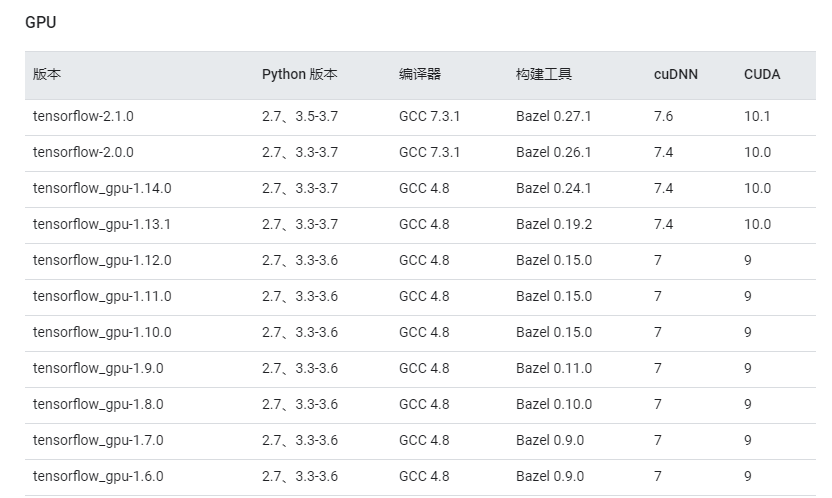Click cuDNN 7 in tensorflow_gpu-1.7.0 row

pos(658,441)
